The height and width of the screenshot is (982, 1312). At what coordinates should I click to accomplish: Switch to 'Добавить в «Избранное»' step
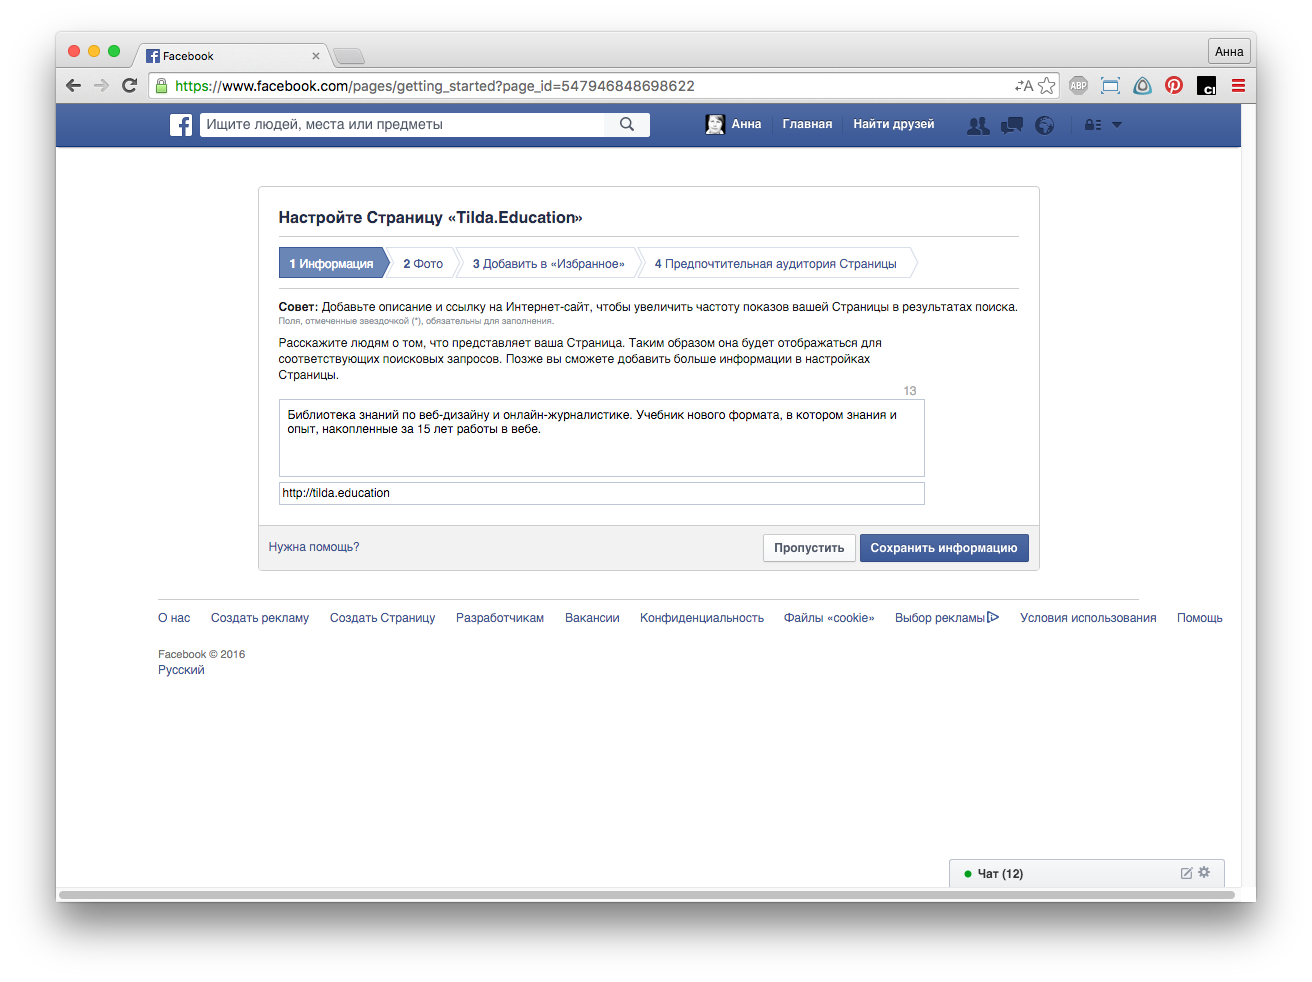click(x=548, y=264)
